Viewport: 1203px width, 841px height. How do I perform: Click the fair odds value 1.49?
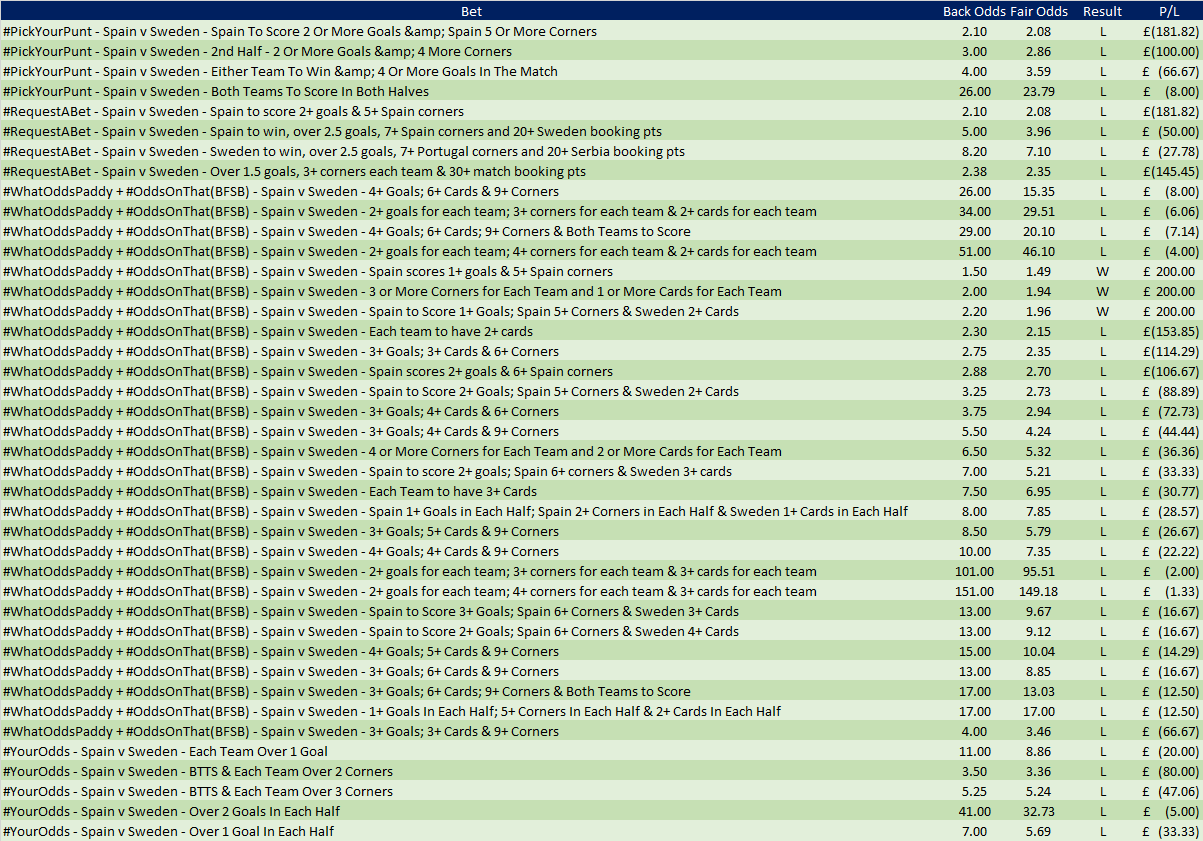(x=1040, y=271)
